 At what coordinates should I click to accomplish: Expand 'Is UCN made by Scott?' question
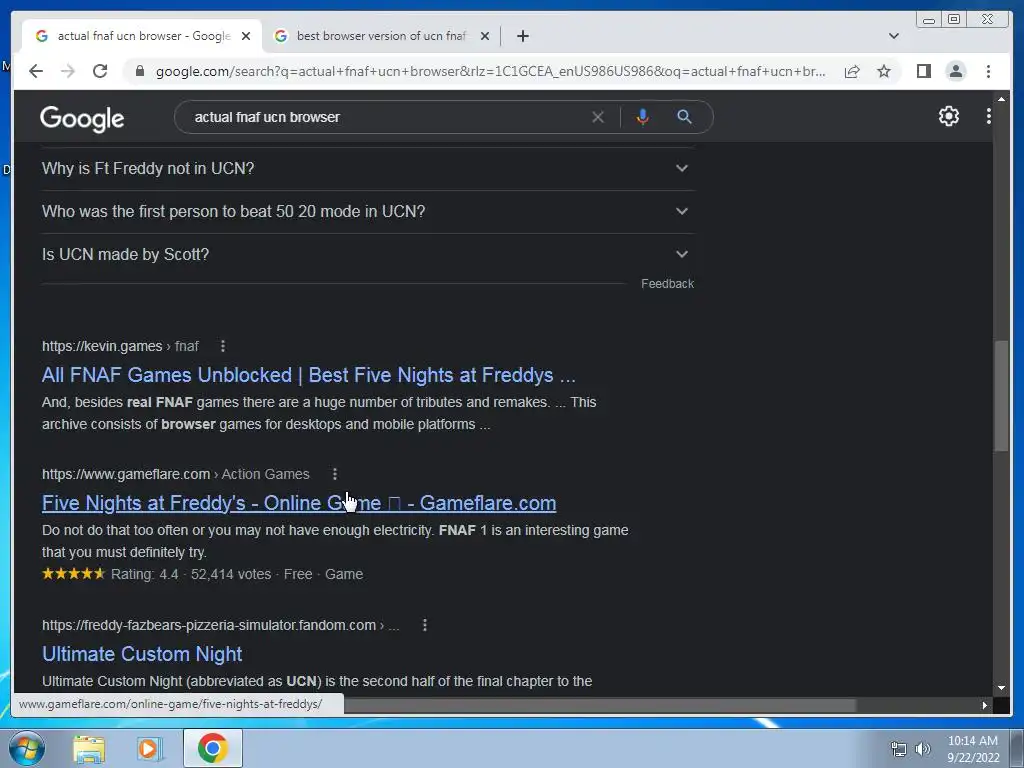click(x=368, y=255)
